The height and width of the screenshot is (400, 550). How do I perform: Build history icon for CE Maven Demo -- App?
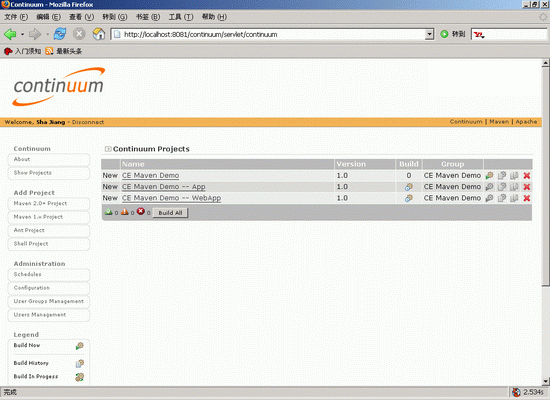502,187
